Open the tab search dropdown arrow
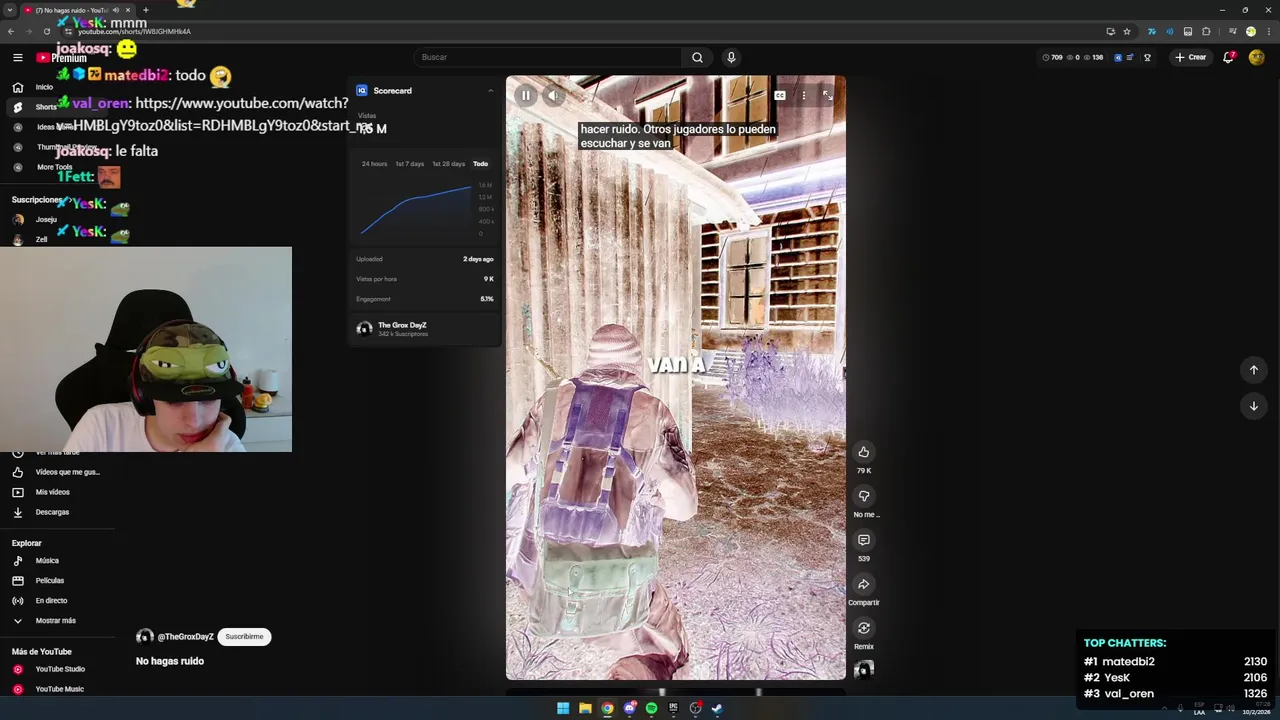This screenshot has height=720, width=1280. pyautogui.click(x=9, y=10)
